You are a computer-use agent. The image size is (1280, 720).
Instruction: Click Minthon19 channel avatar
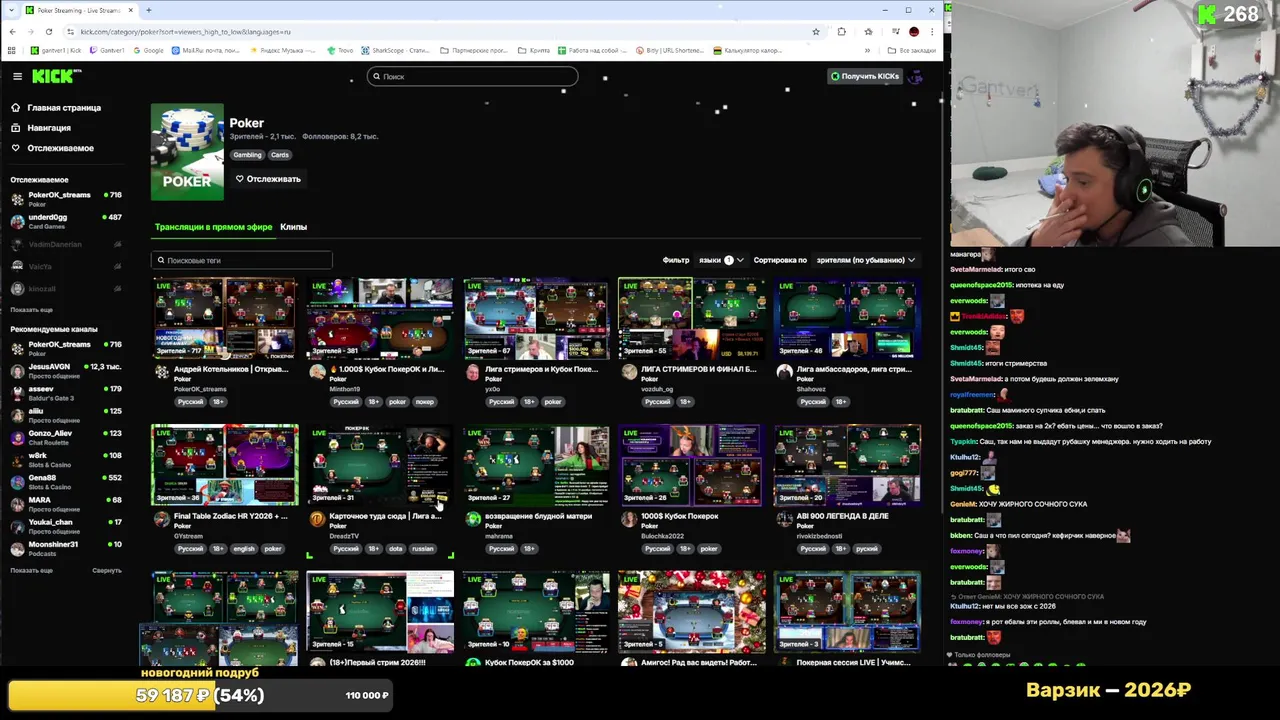(317, 373)
